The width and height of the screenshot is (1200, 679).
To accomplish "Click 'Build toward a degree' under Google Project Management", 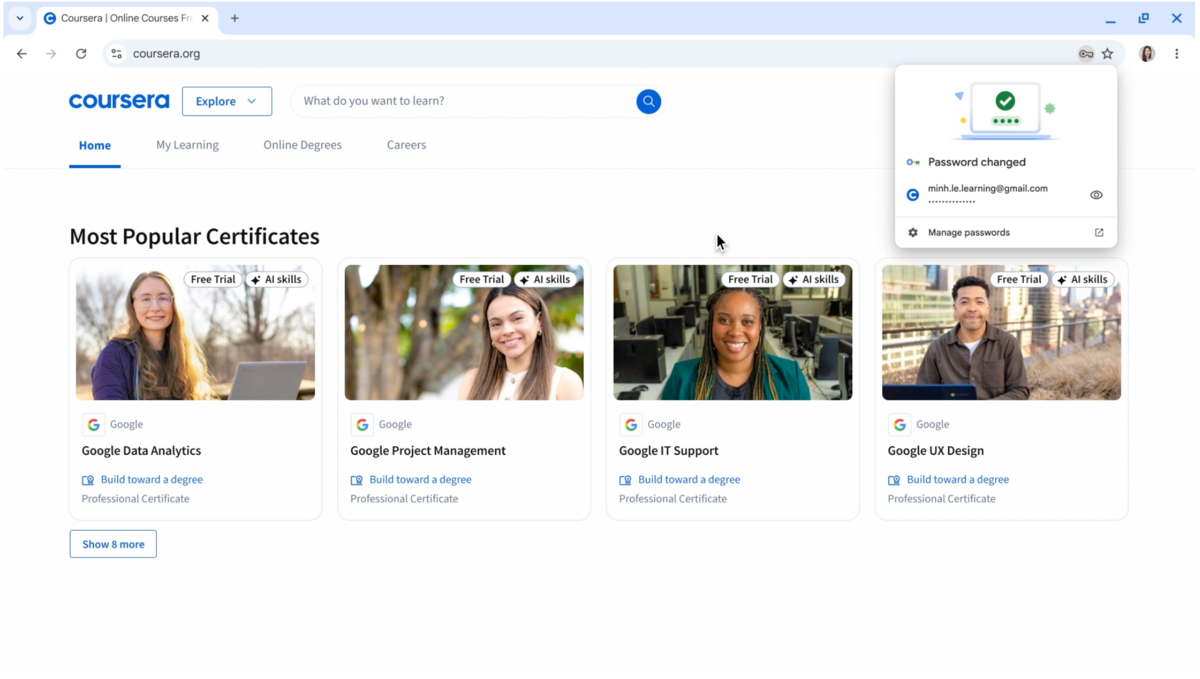I will tap(420, 480).
